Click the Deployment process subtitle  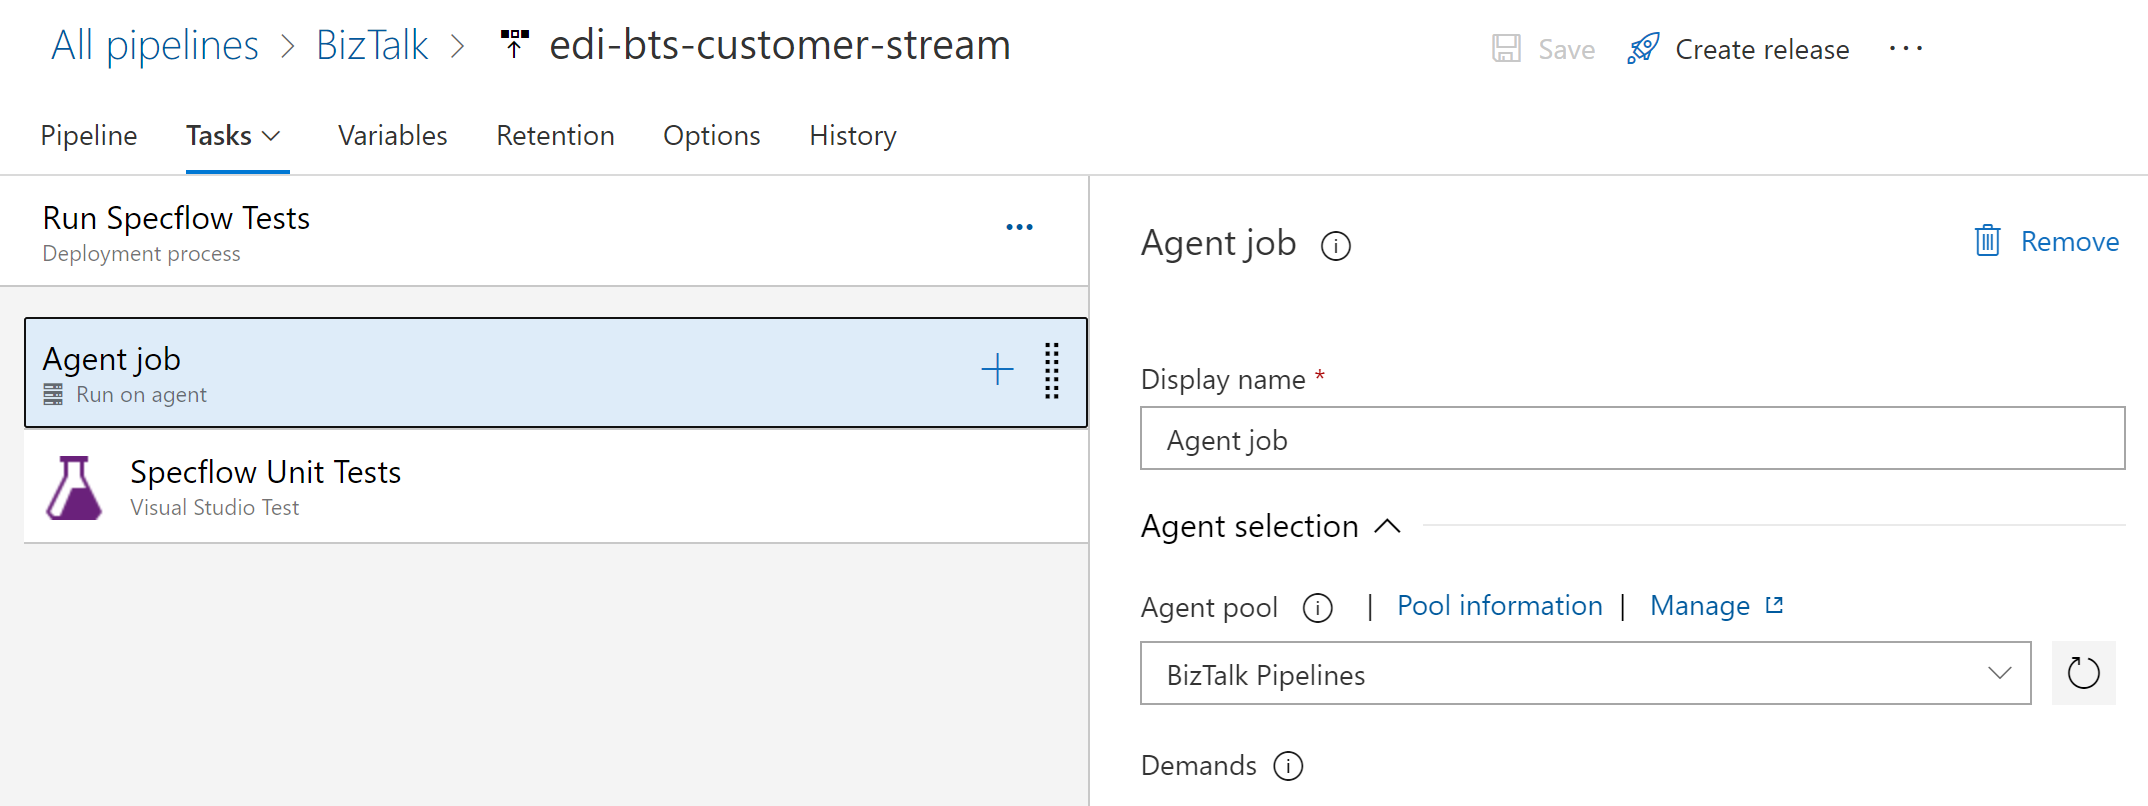click(141, 254)
